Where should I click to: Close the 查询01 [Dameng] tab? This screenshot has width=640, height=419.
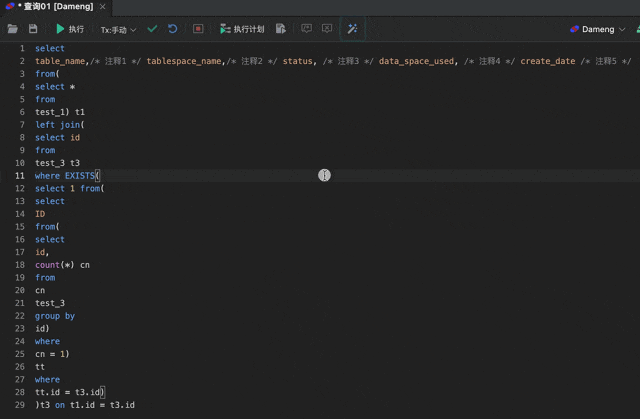pos(102,7)
